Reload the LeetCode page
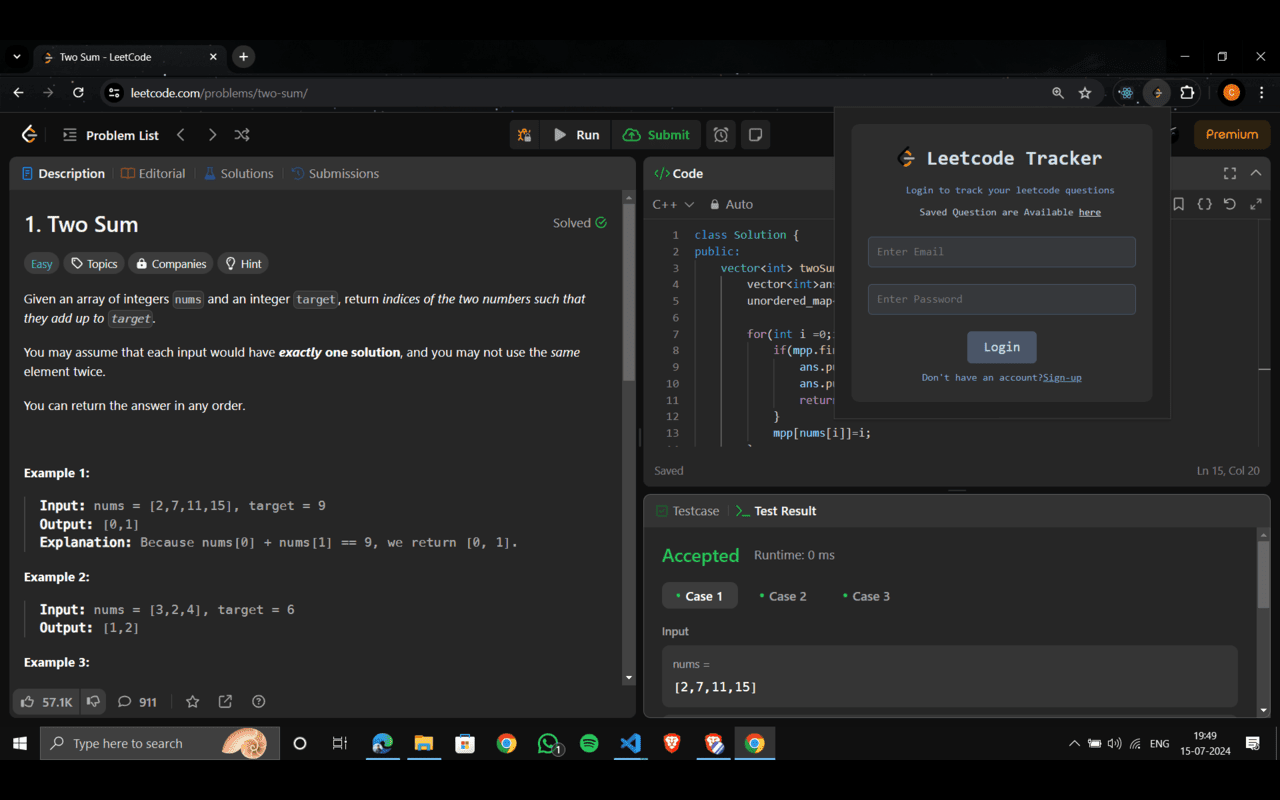Image resolution: width=1280 pixels, height=800 pixels. coord(78,93)
